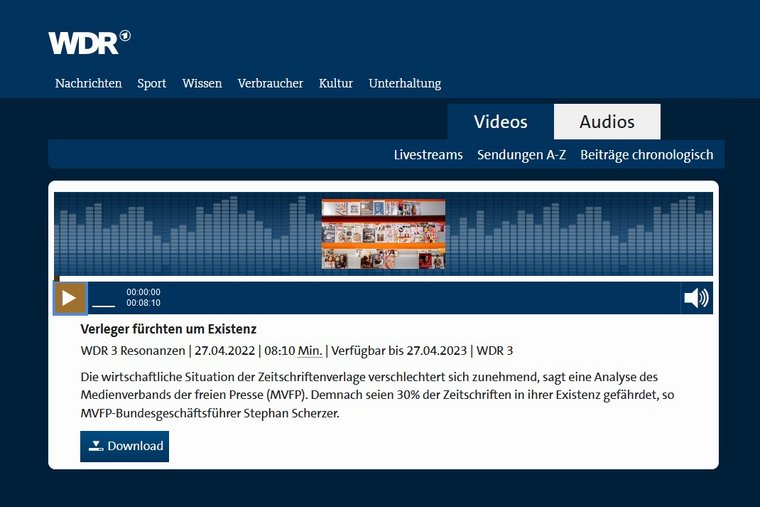Open the Sendungen A-Z list

[x=521, y=154]
